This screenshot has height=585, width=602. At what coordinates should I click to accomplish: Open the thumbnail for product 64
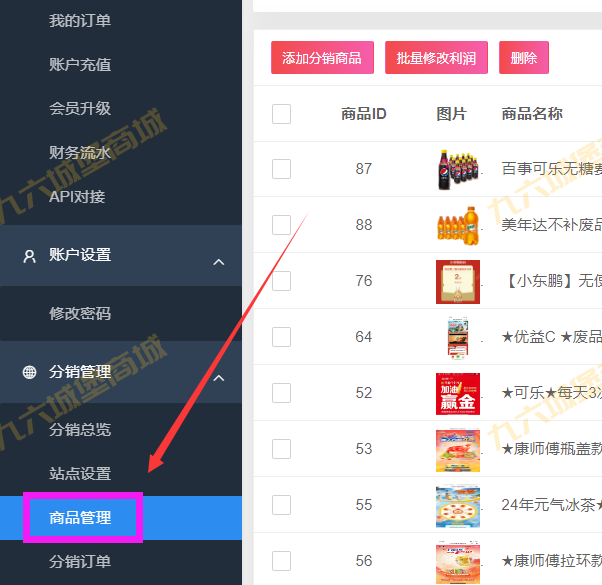point(458,338)
